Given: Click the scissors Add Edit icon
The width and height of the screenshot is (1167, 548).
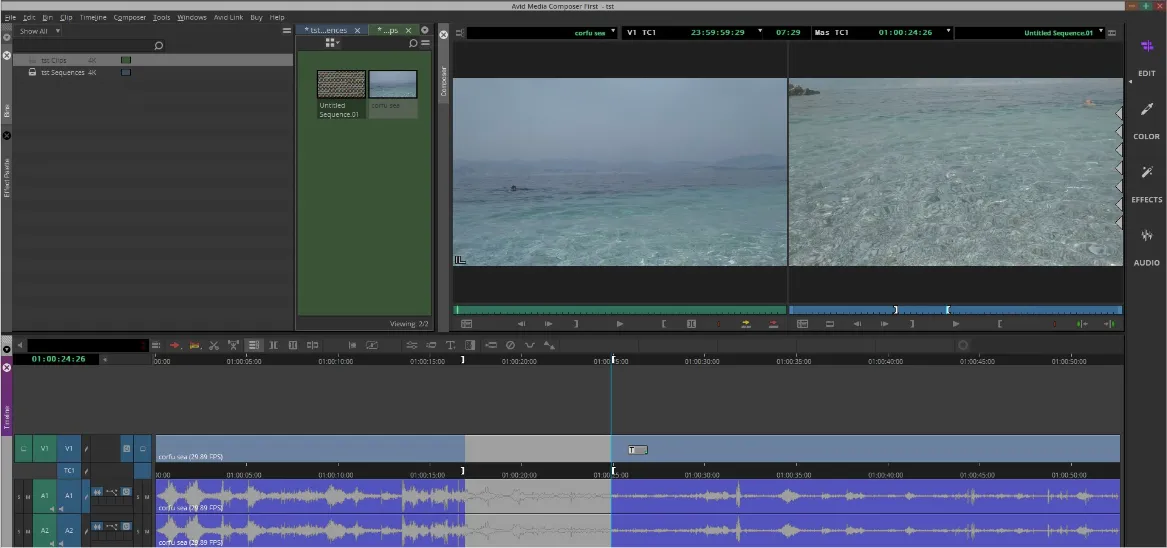Looking at the screenshot, I should point(214,345).
